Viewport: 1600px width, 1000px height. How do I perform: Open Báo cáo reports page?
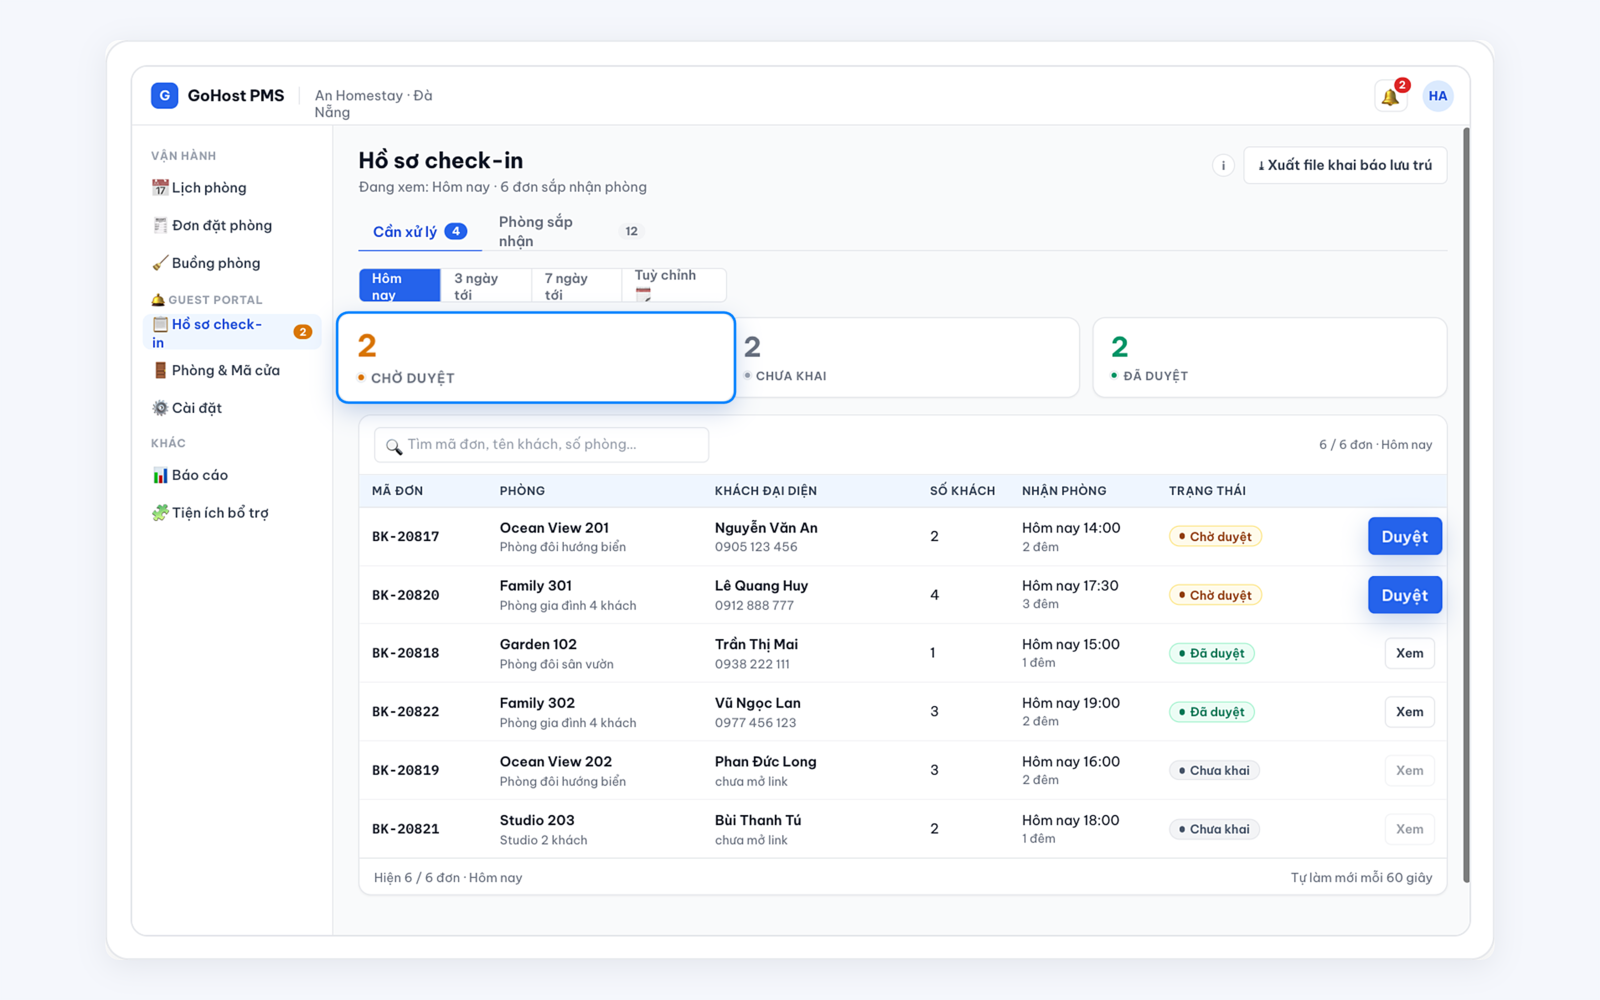(x=190, y=475)
